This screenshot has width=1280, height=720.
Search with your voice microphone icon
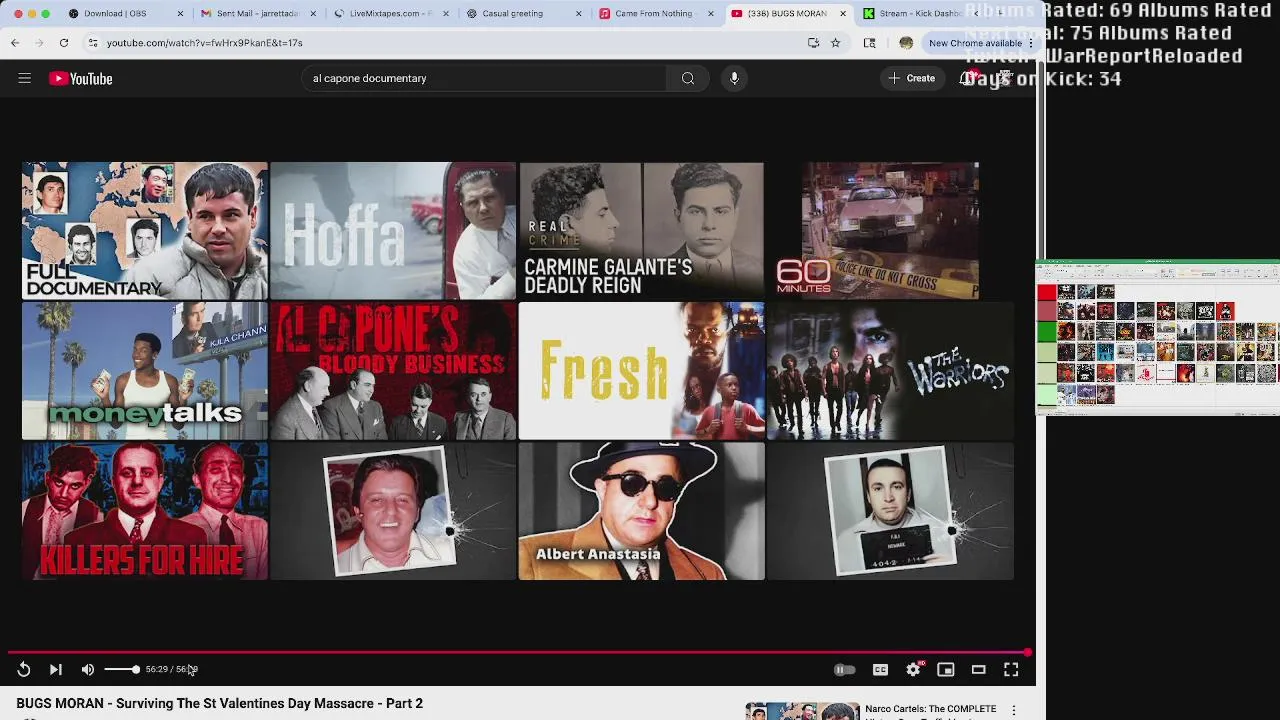coord(734,78)
